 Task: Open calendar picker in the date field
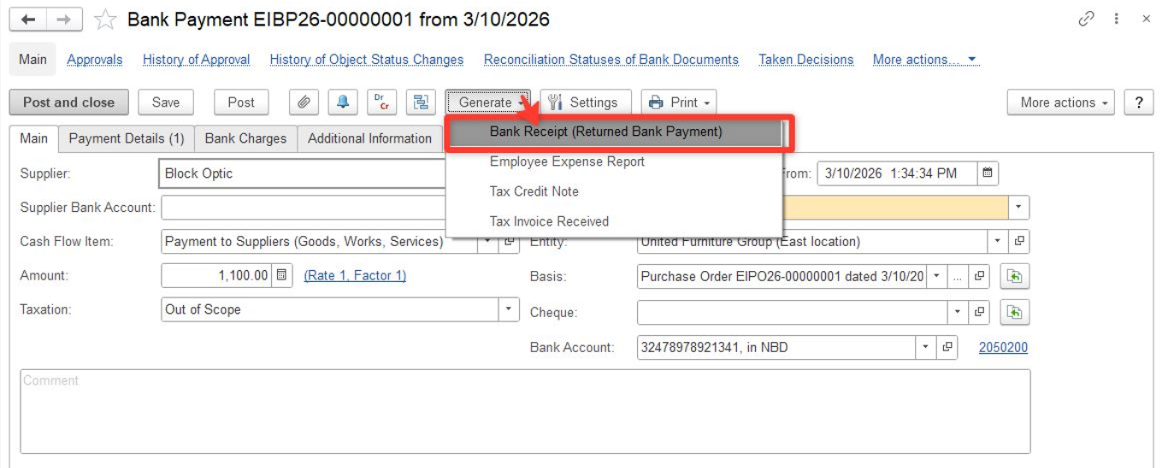(x=987, y=173)
